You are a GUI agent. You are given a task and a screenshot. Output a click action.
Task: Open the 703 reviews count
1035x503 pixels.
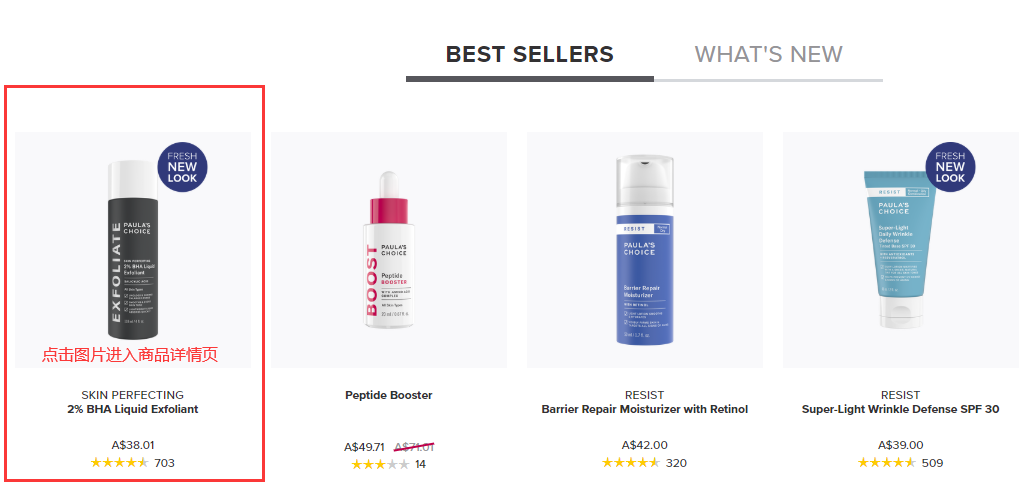pos(165,463)
